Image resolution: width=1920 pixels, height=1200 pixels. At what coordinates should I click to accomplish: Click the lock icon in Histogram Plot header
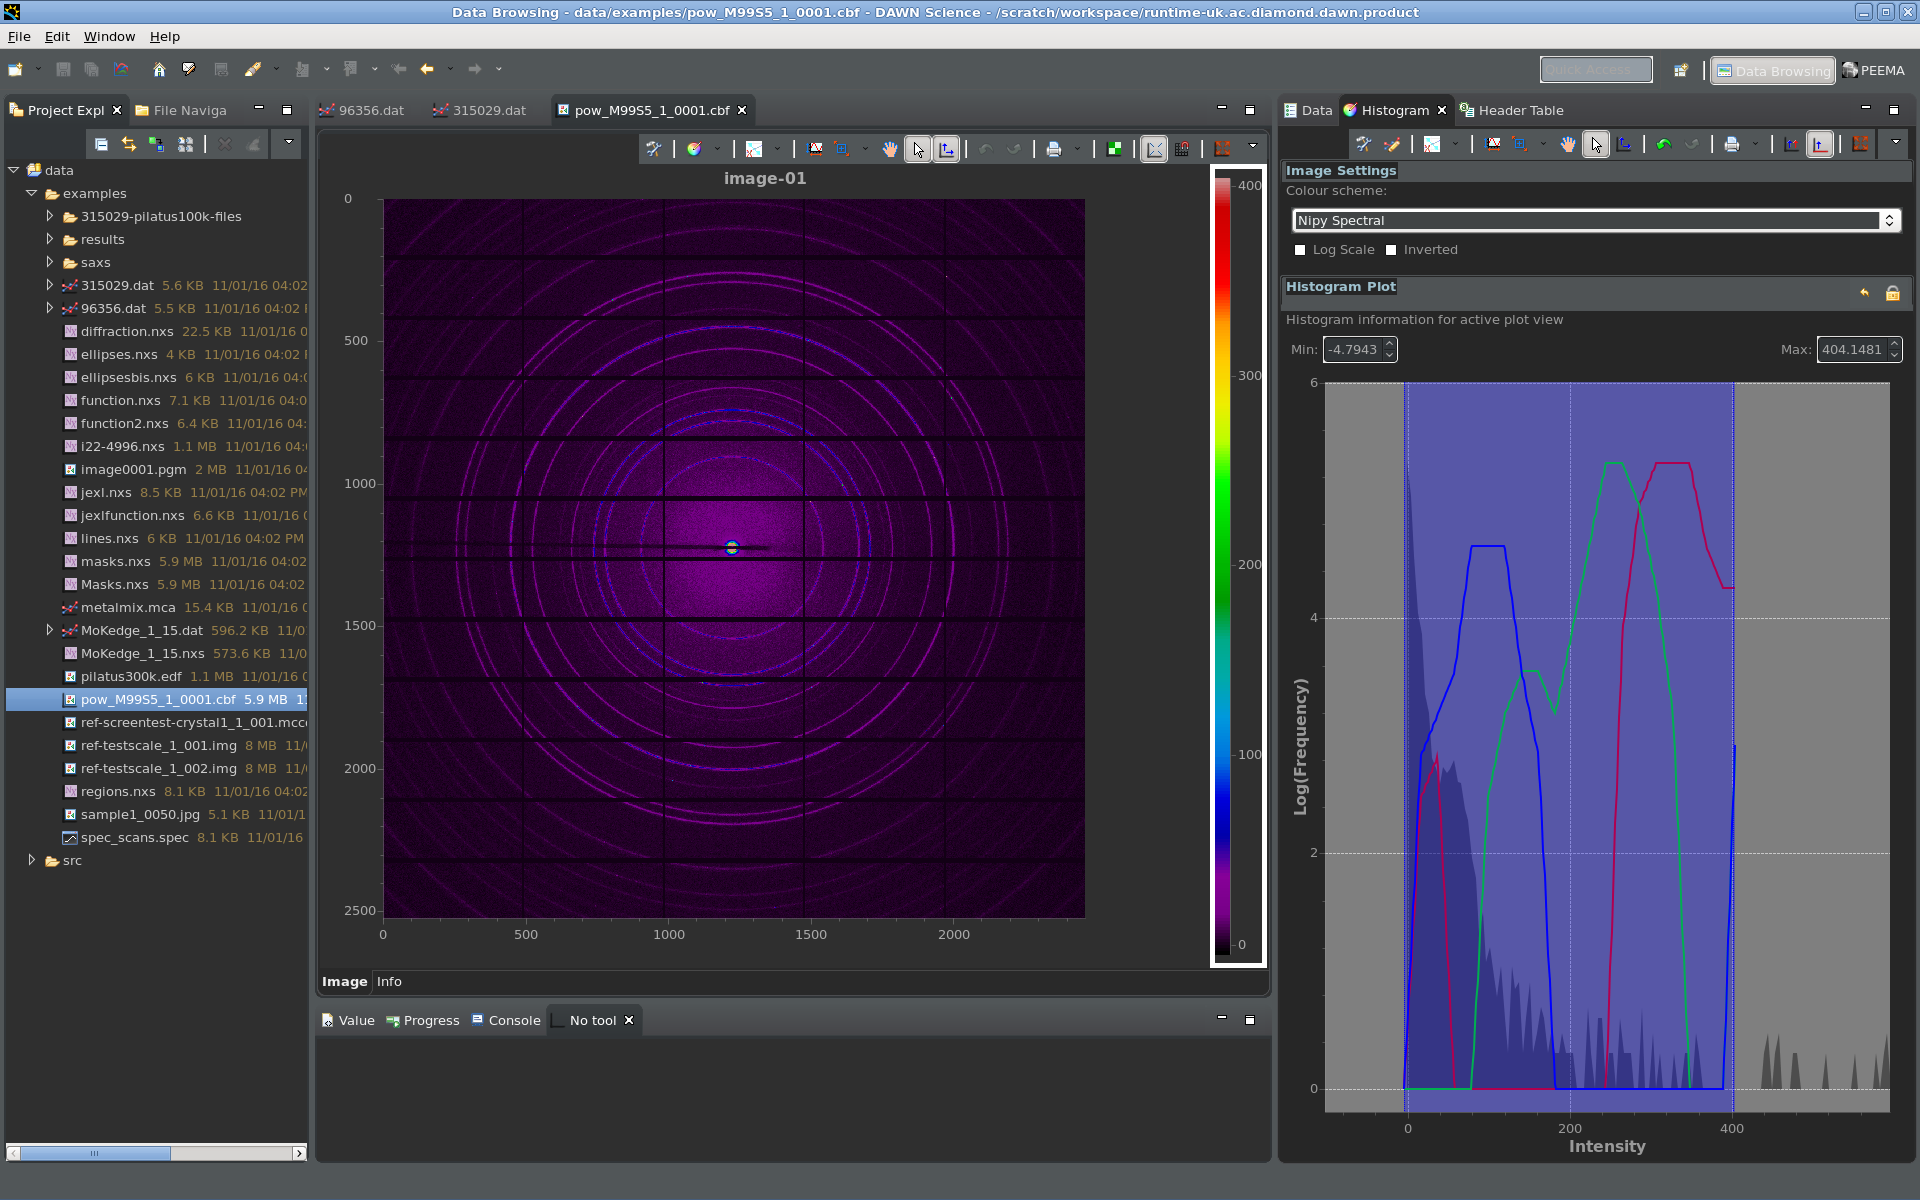(x=1892, y=293)
